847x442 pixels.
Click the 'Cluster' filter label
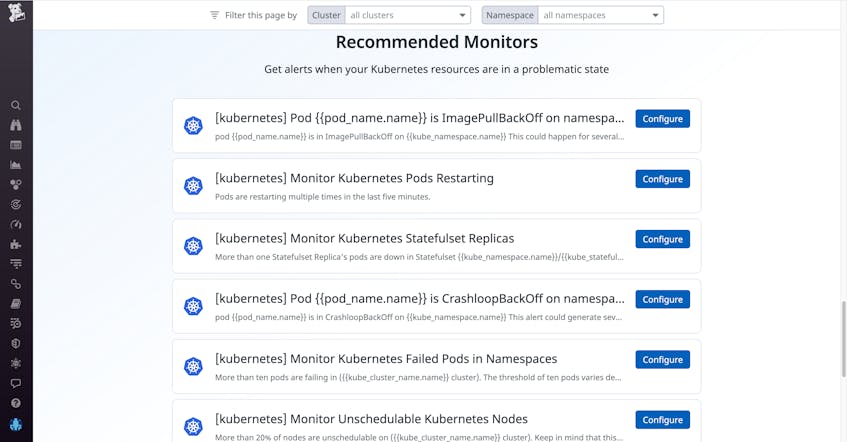click(x=326, y=15)
